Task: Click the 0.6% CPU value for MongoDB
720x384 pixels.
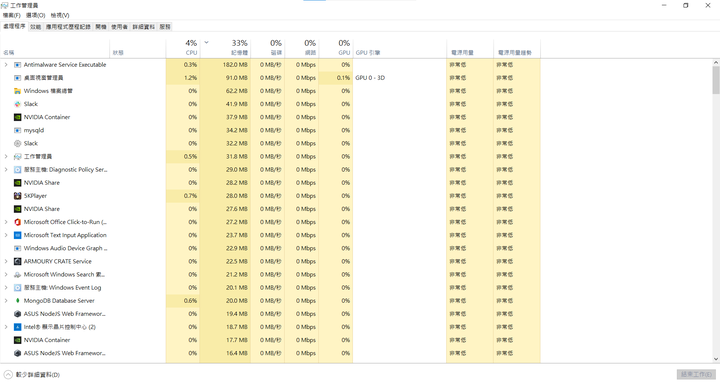Action: [x=183, y=301]
